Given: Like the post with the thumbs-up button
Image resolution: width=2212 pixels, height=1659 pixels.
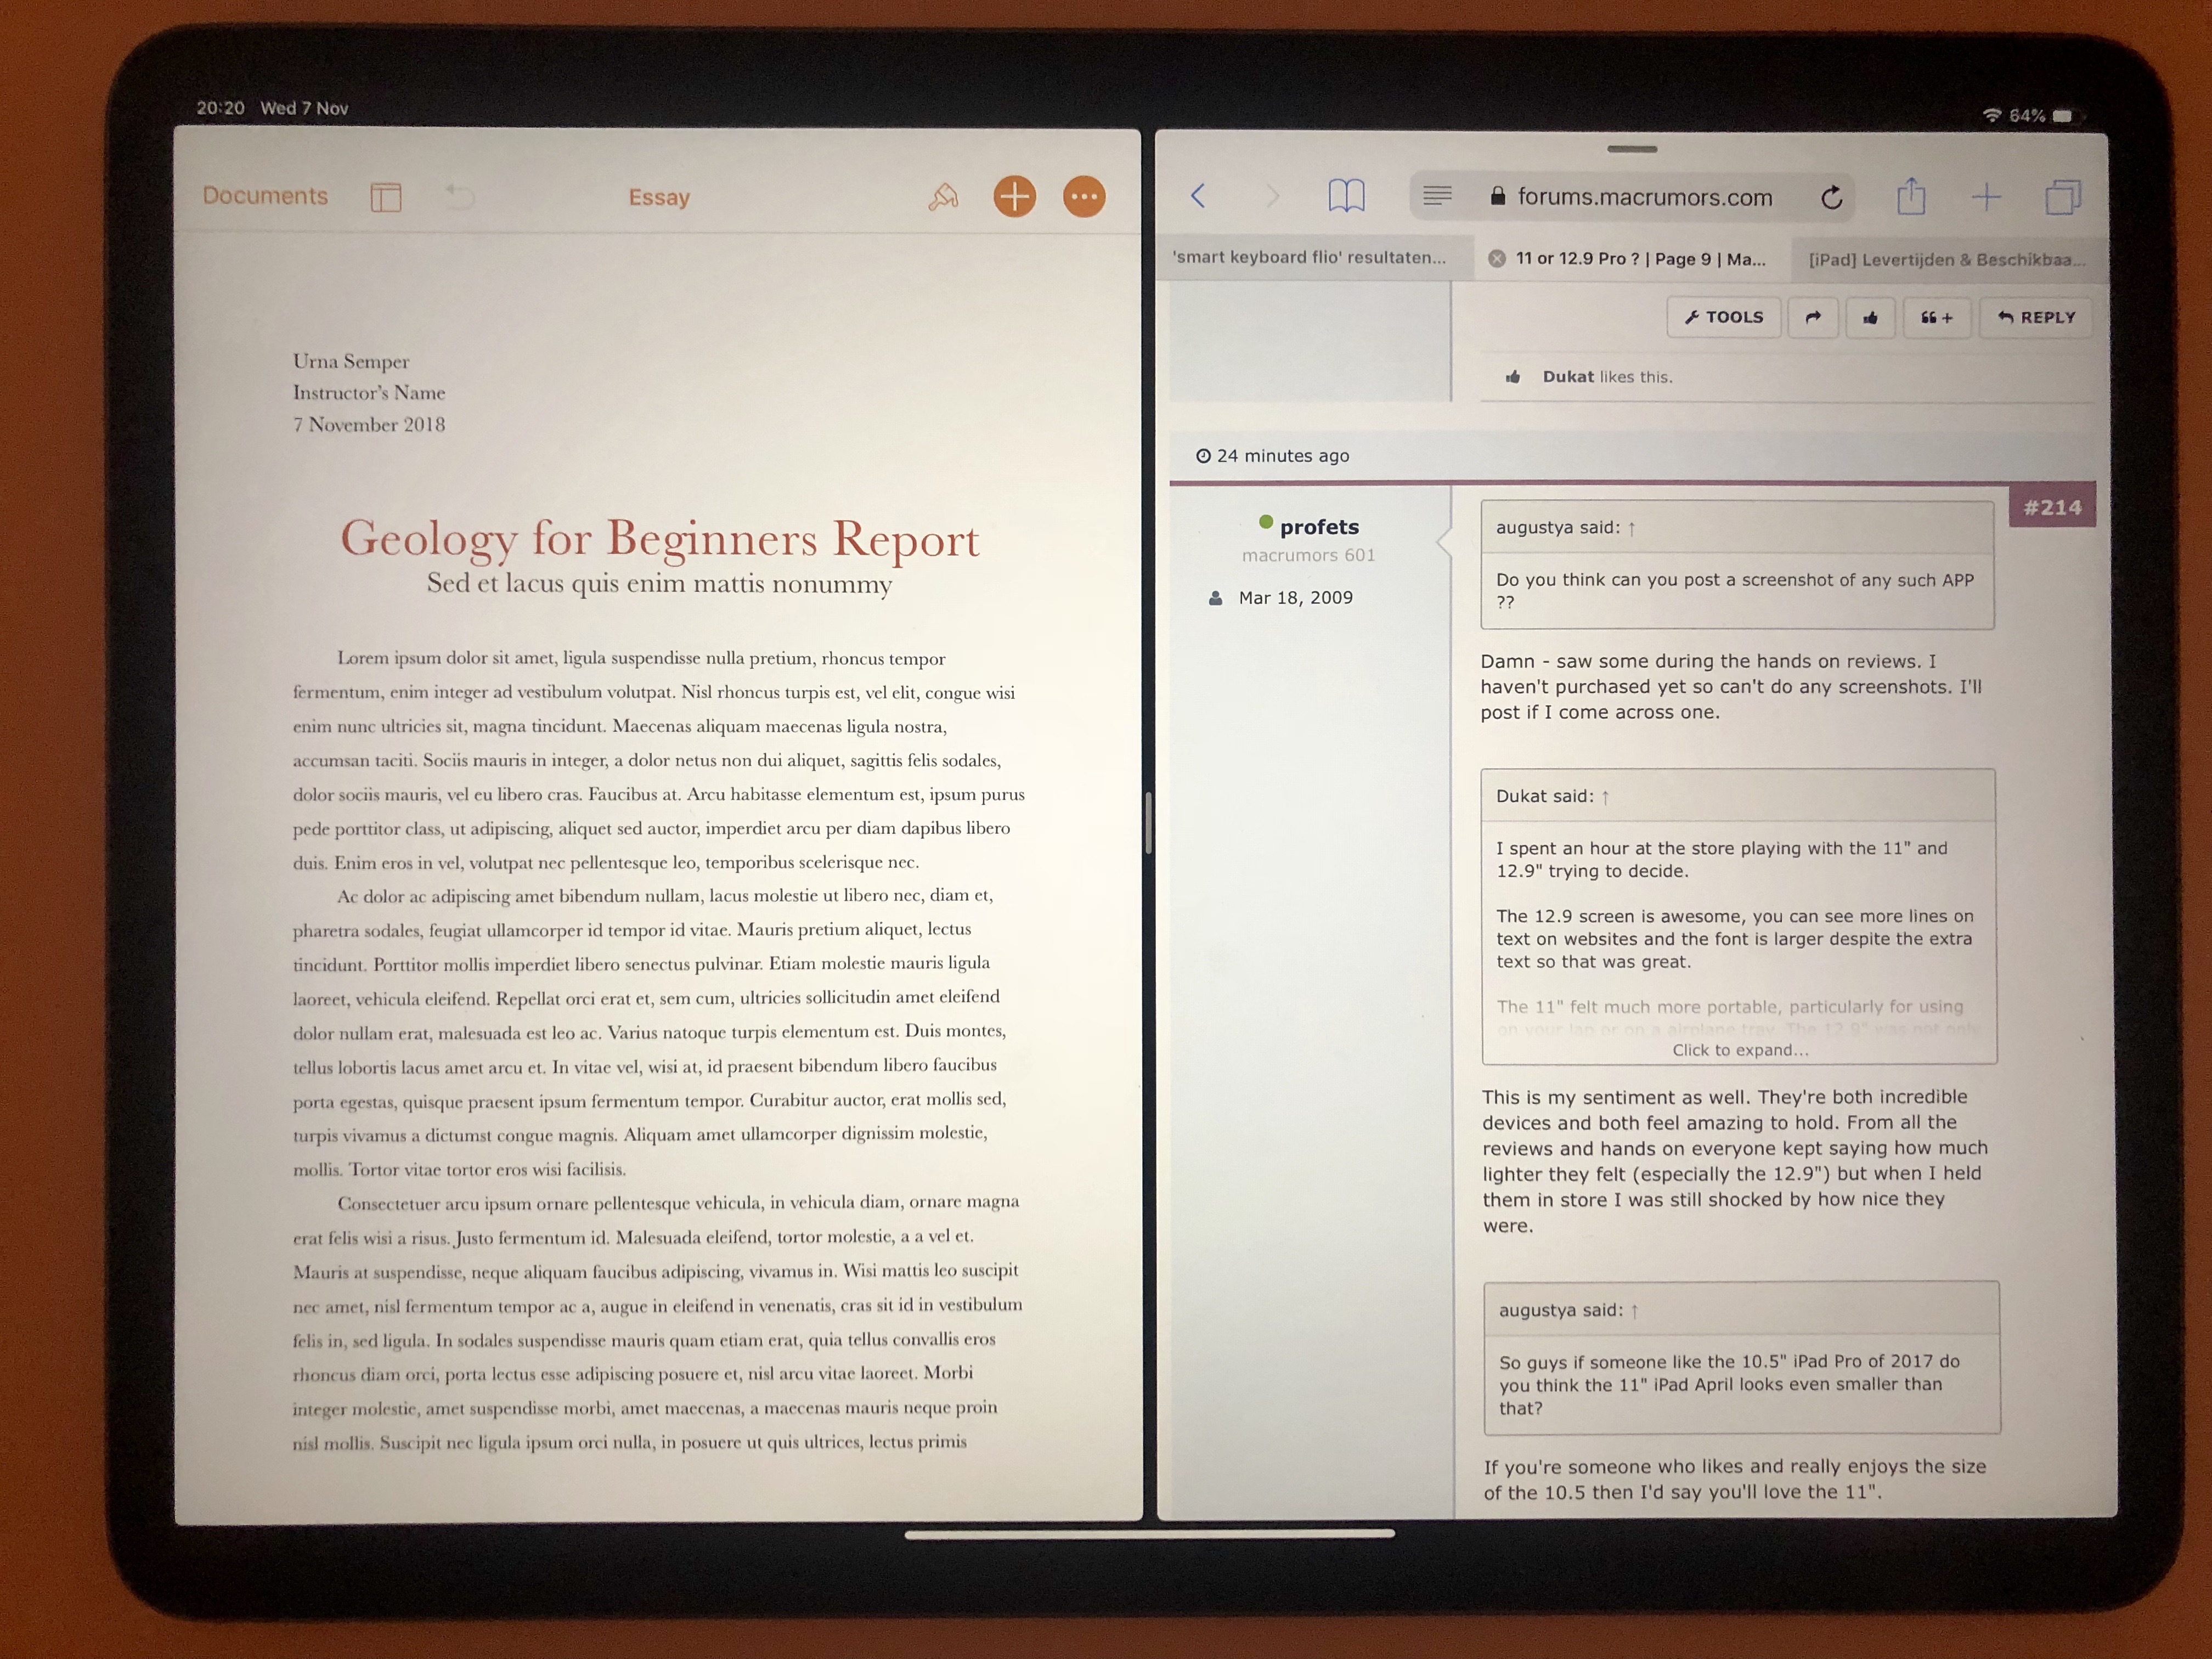Looking at the screenshot, I should point(1870,318).
